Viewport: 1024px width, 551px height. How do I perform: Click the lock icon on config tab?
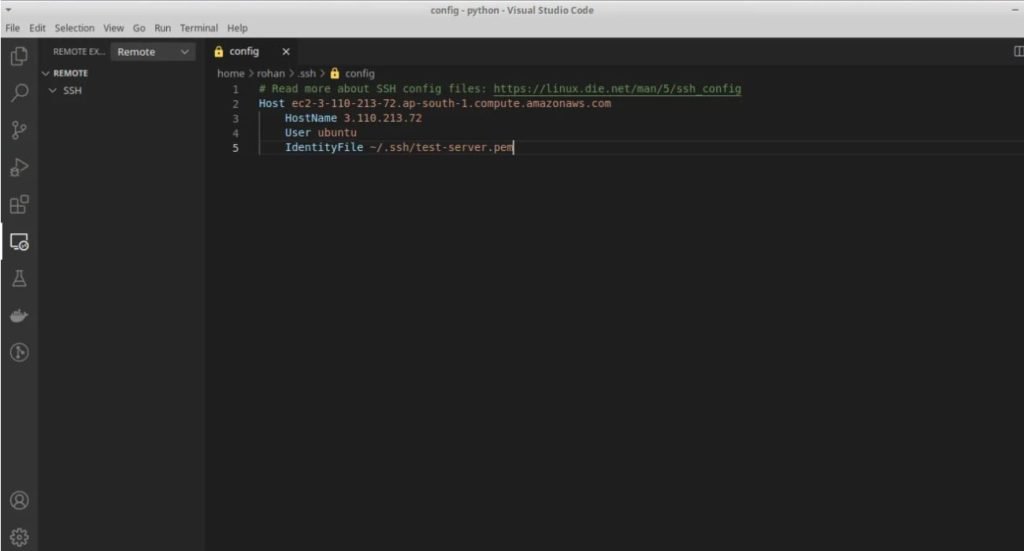[x=219, y=52]
